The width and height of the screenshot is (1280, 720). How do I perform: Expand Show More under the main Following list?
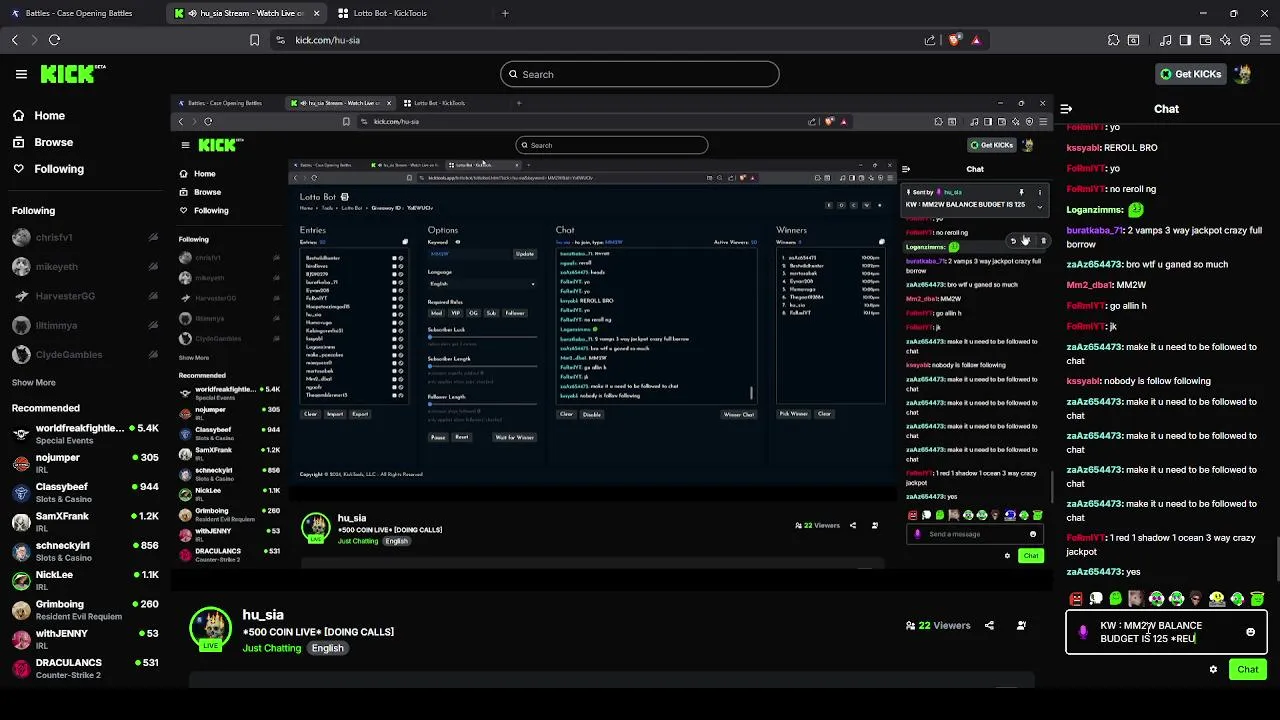[34, 382]
